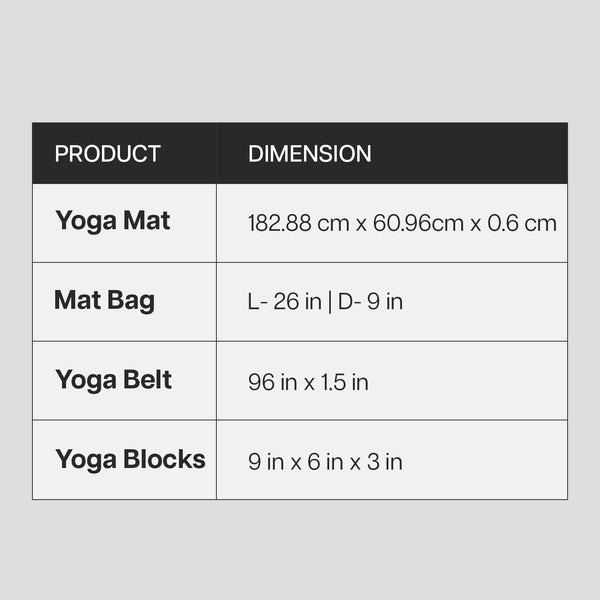600x600 pixels.
Task: Click the 0.6 cm thickness value
Action: click(522, 223)
